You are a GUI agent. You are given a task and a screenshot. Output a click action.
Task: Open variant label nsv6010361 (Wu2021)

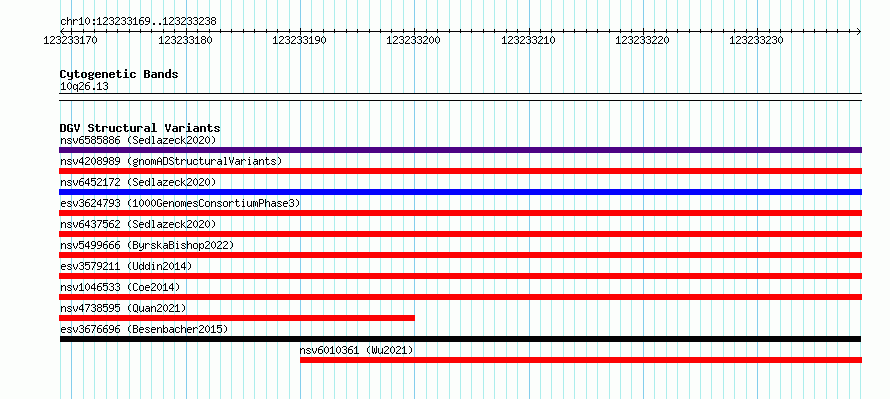[x=356, y=350]
